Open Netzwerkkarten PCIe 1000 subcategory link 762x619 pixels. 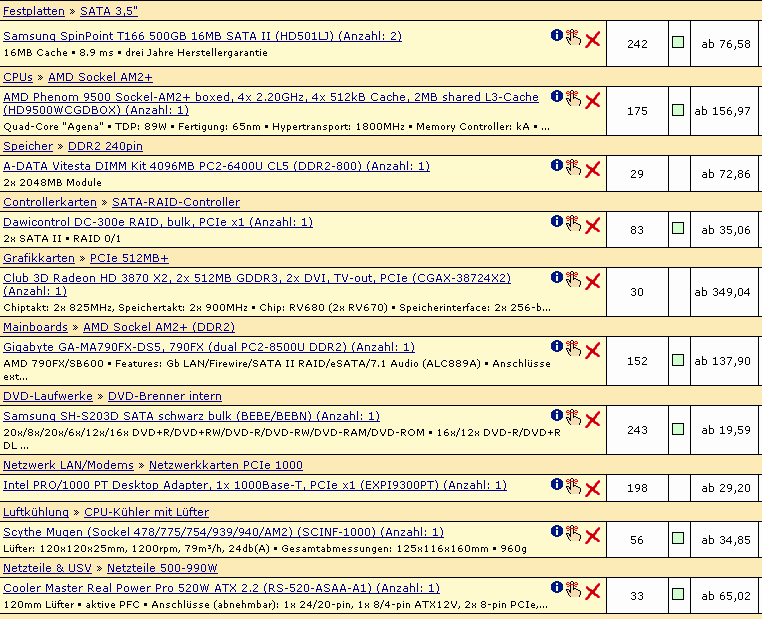tap(225, 465)
